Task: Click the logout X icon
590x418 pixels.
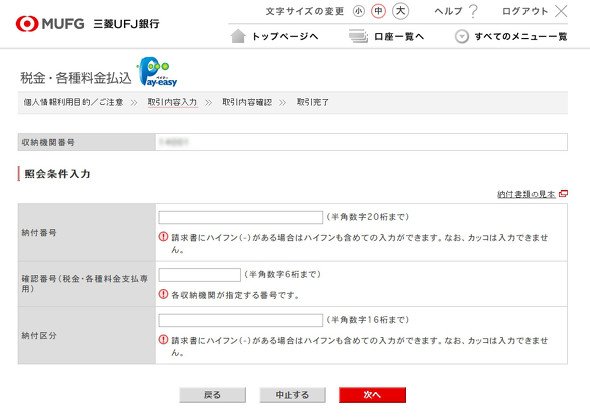Action: click(x=561, y=11)
